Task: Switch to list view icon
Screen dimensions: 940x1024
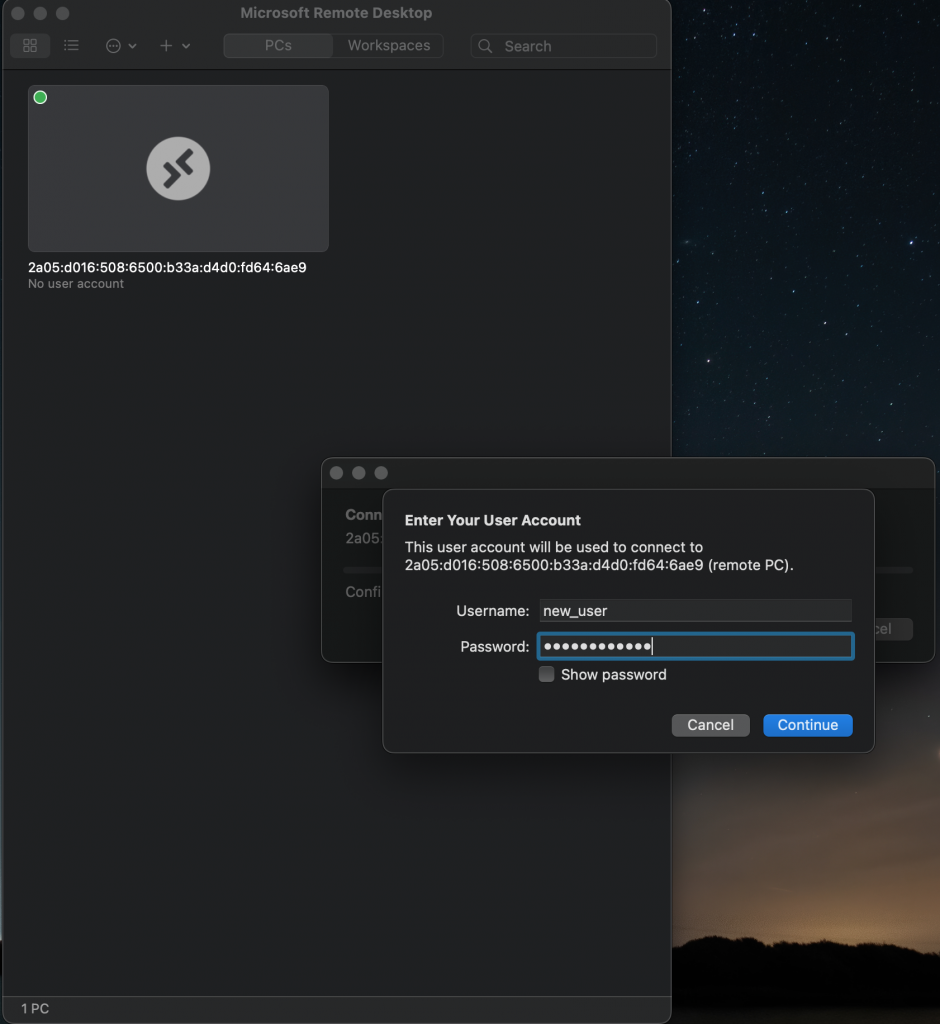Action: point(71,46)
